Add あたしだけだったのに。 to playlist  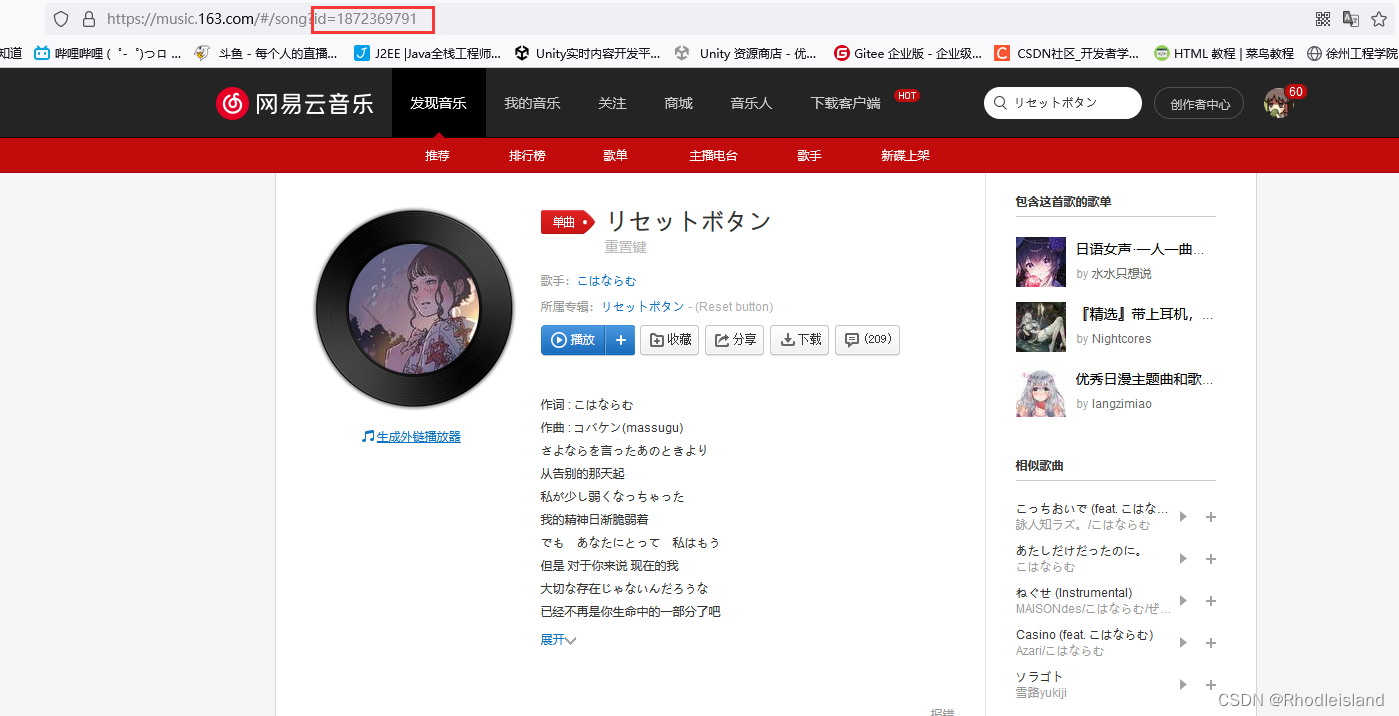coord(1210,559)
